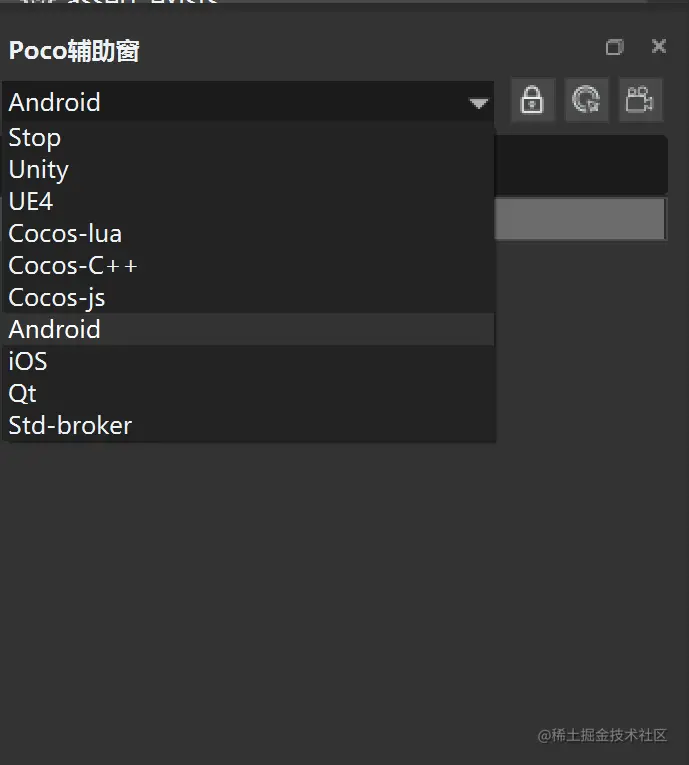Click the gray search input field
The height and width of the screenshot is (765, 689).
click(580, 219)
